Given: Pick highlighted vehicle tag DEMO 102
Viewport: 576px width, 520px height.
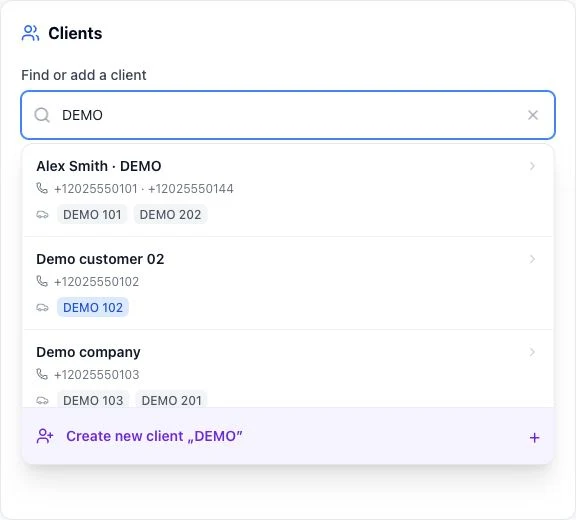Looking at the screenshot, I should (x=93, y=307).
